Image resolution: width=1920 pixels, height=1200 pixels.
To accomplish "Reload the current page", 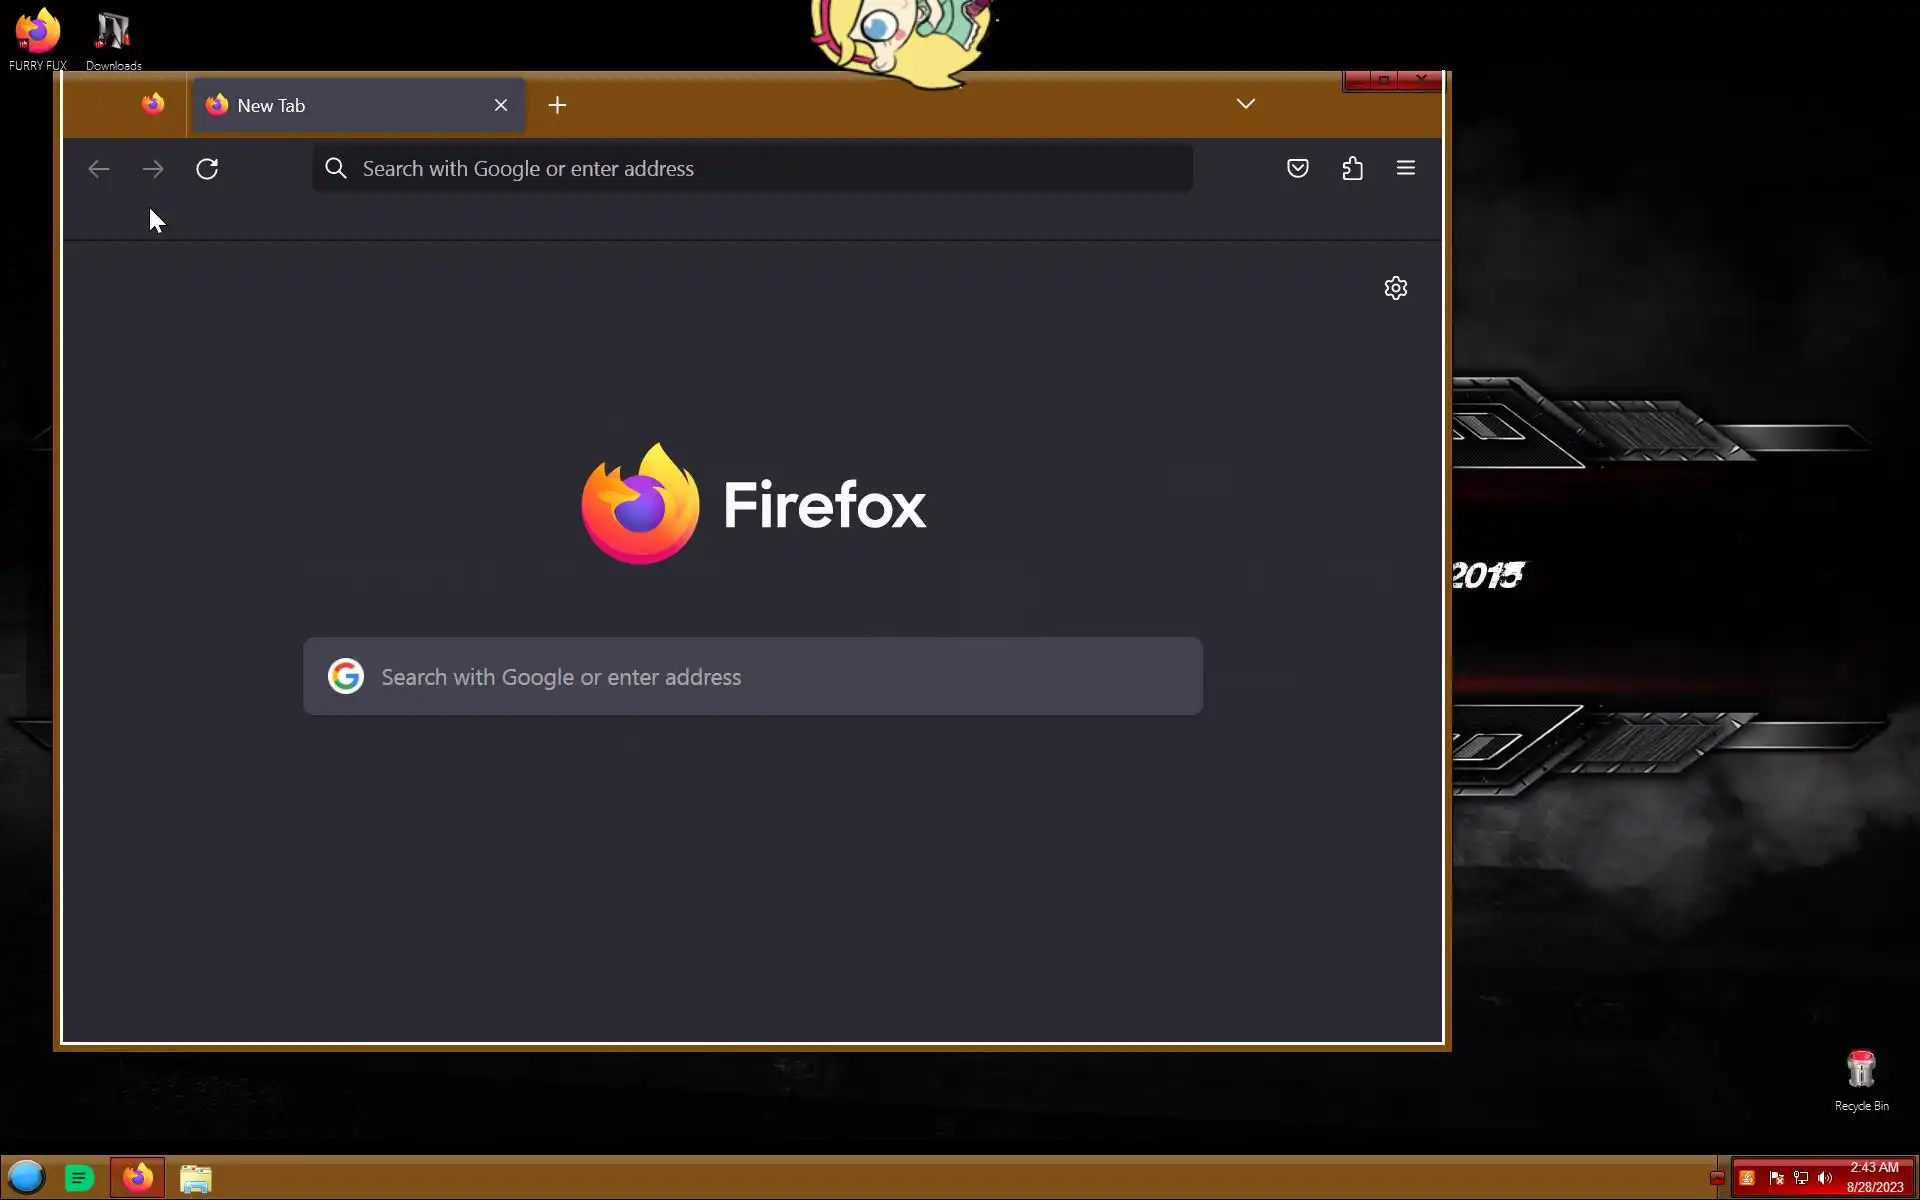I will [x=207, y=169].
